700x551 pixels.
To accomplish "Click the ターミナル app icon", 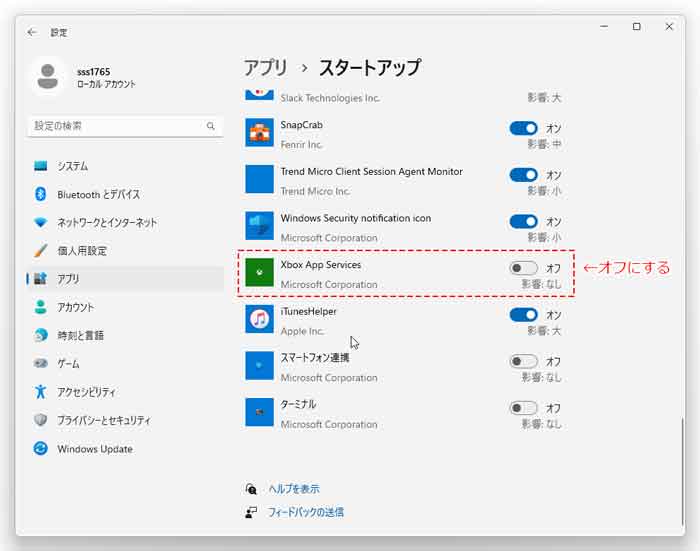I will pos(259,412).
